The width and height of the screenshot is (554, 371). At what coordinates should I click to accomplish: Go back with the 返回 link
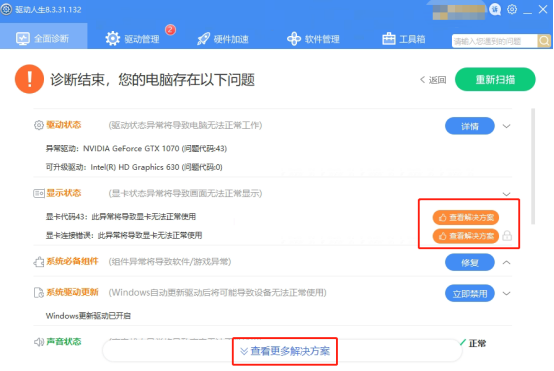point(433,80)
